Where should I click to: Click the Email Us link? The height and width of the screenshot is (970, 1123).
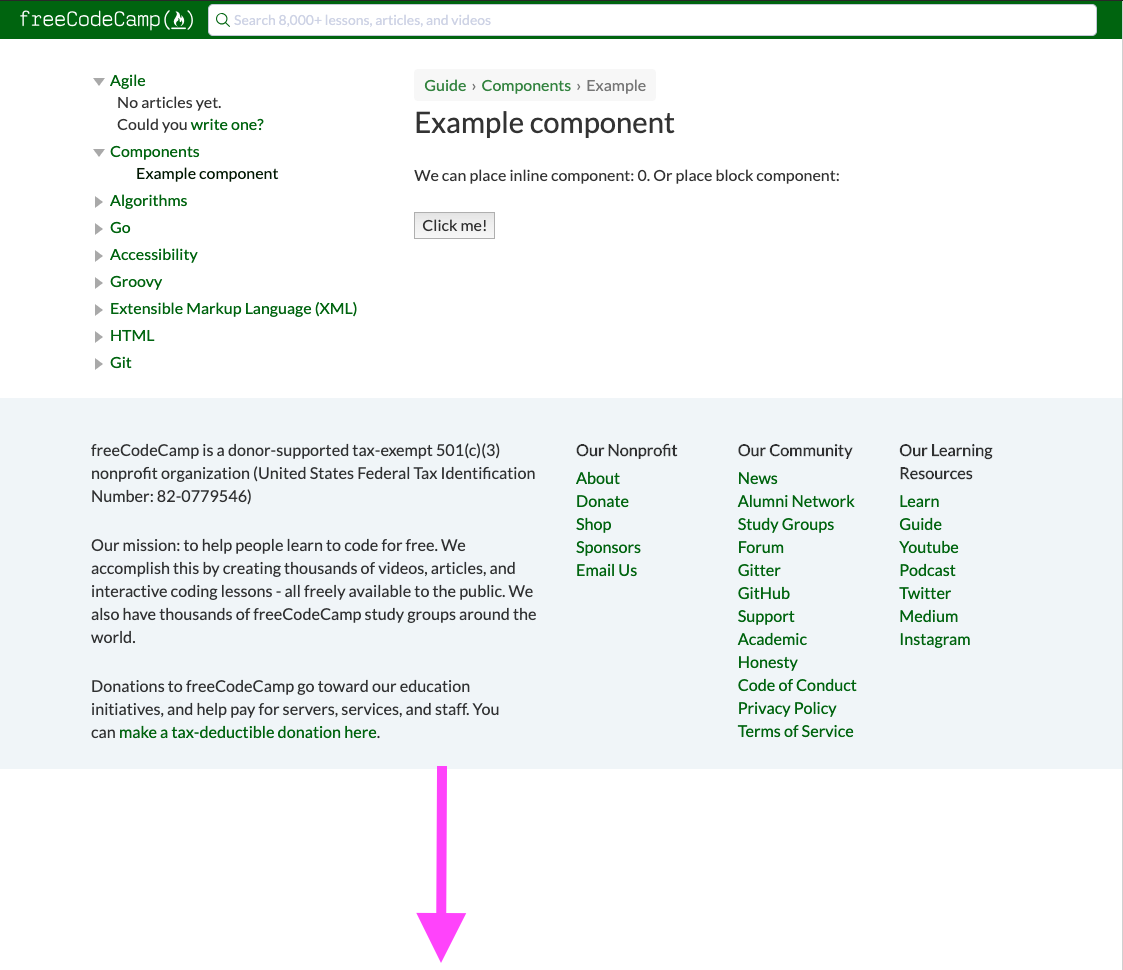[606, 570]
